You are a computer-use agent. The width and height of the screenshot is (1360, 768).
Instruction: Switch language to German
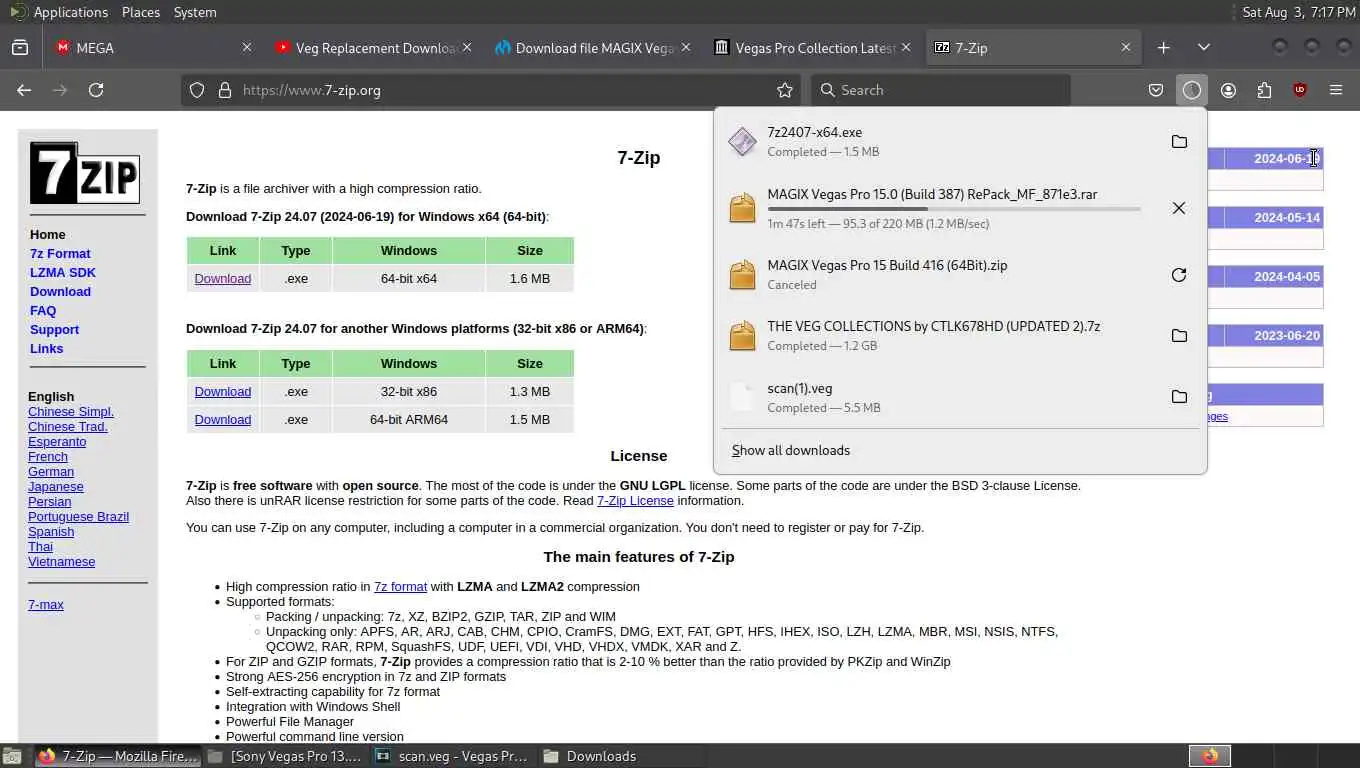click(x=51, y=471)
